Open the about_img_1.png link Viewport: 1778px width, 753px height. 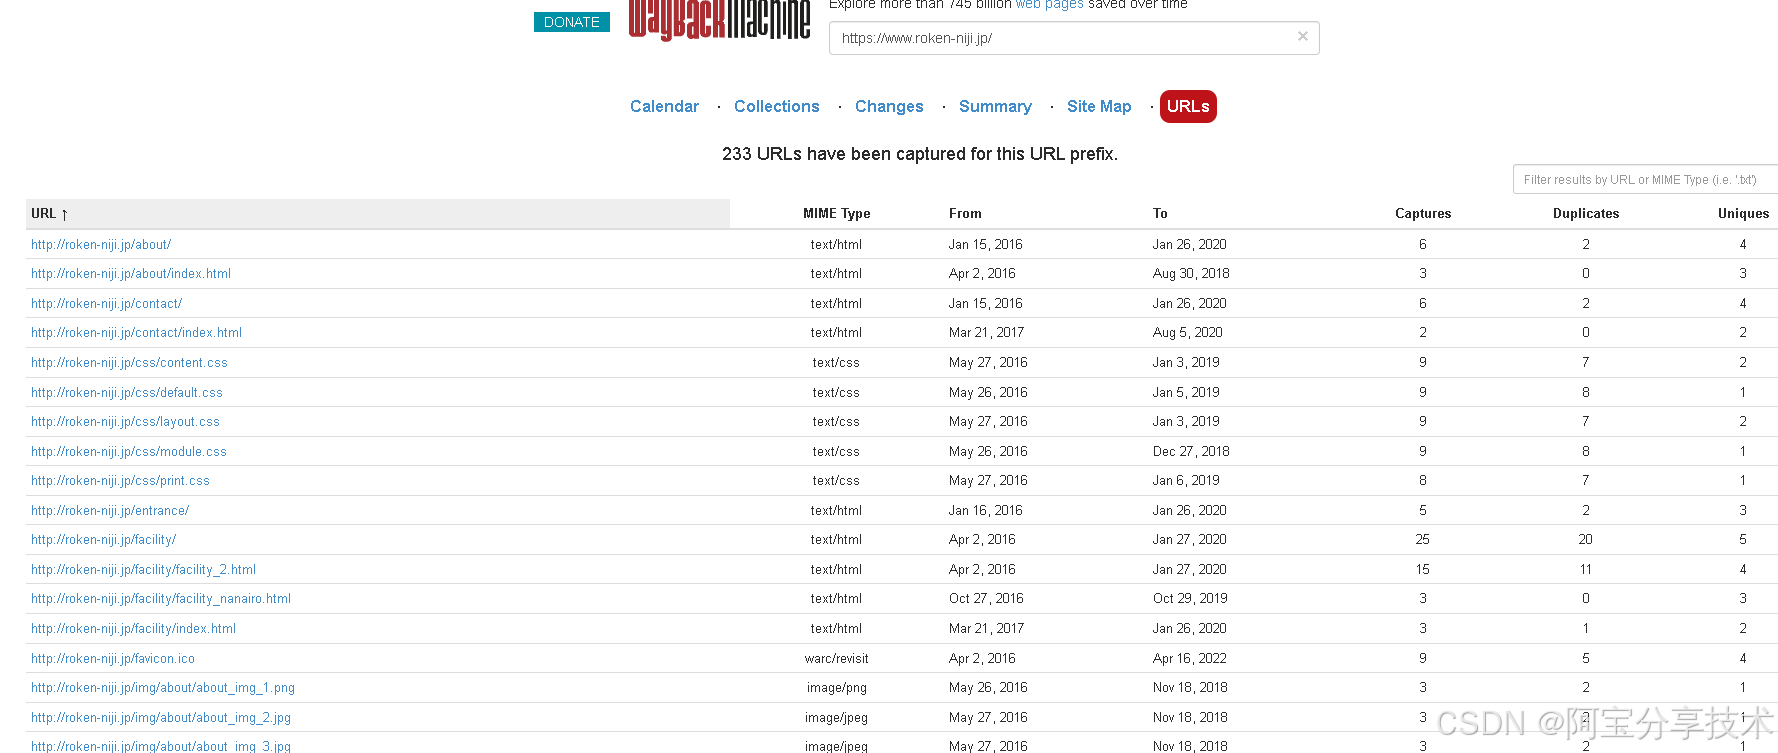[x=163, y=687]
